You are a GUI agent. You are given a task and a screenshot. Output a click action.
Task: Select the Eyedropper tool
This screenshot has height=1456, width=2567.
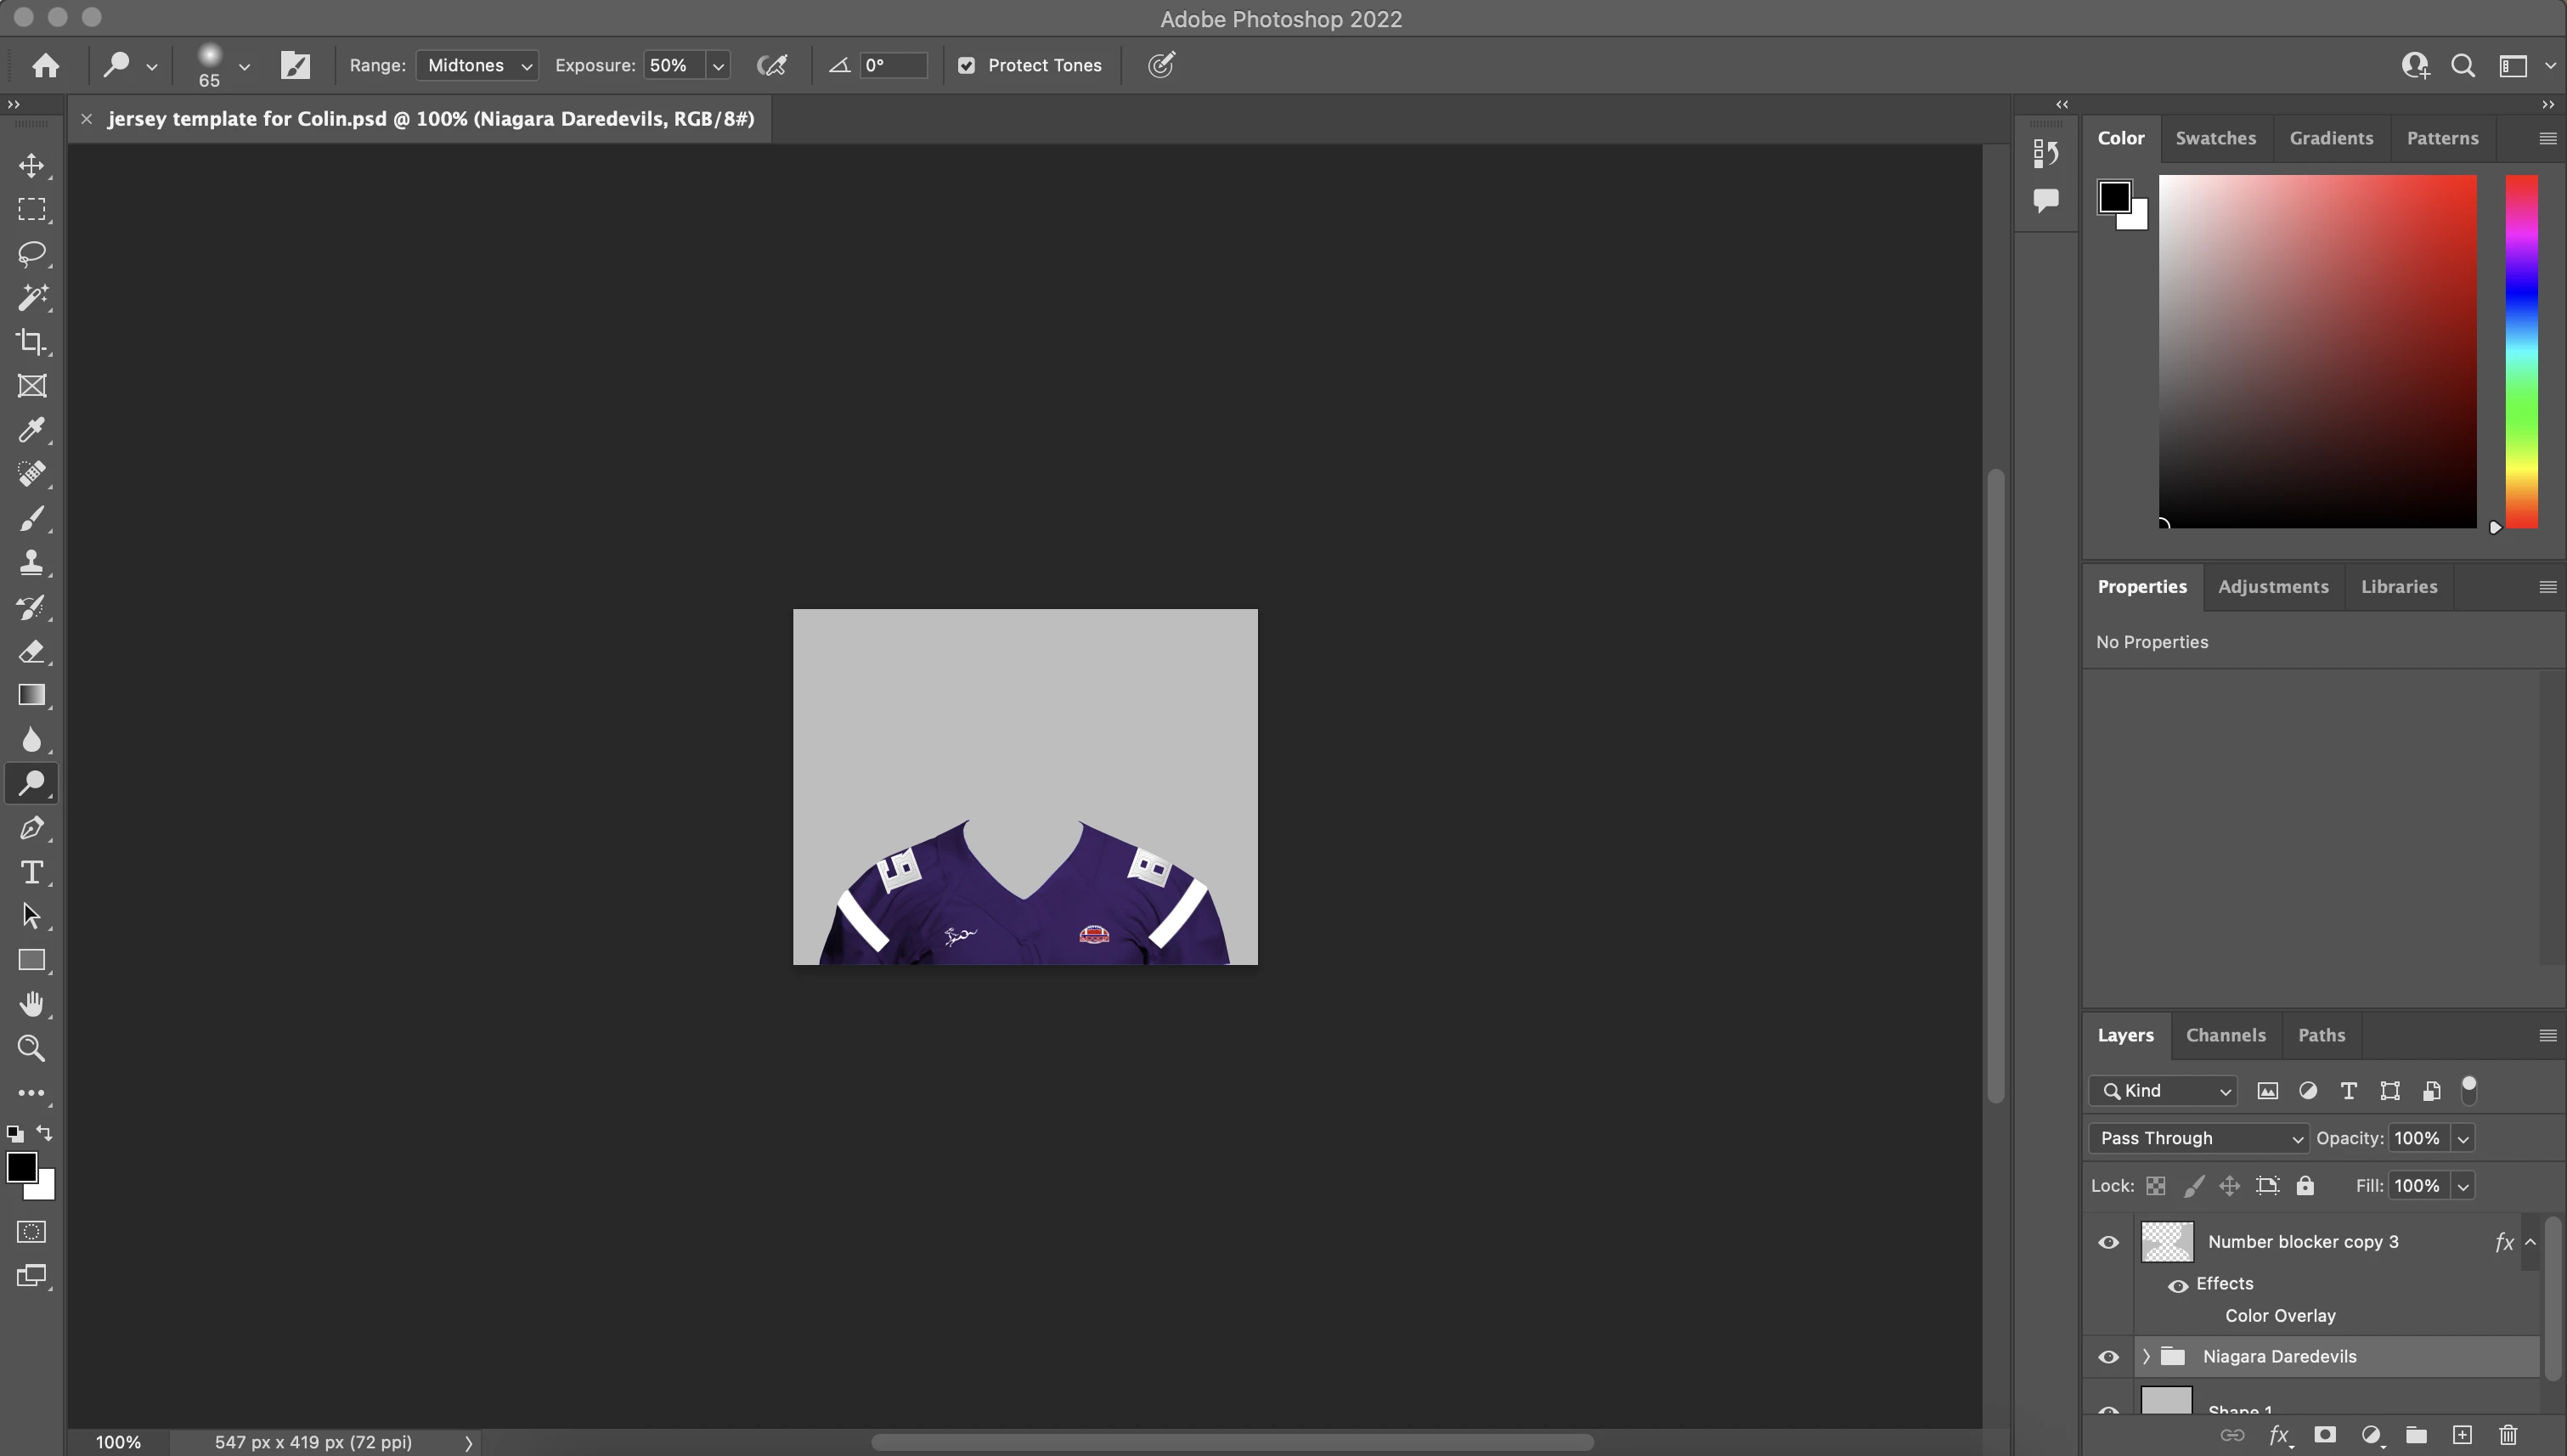tap(31, 430)
